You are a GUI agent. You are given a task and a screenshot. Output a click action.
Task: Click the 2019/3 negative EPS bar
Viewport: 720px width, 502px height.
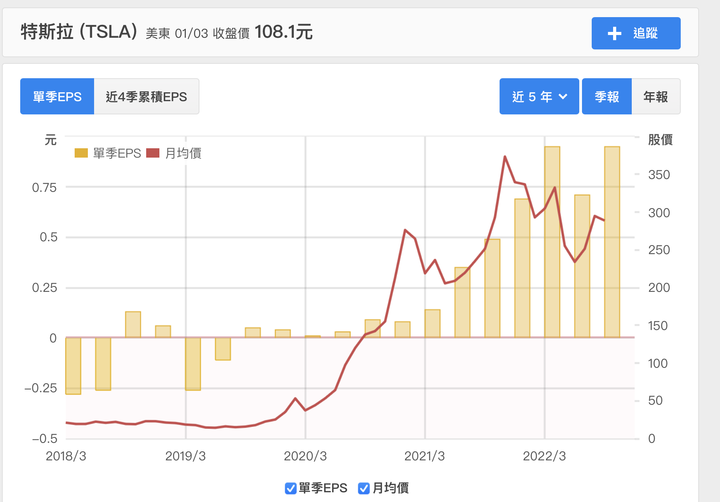pos(193,364)
